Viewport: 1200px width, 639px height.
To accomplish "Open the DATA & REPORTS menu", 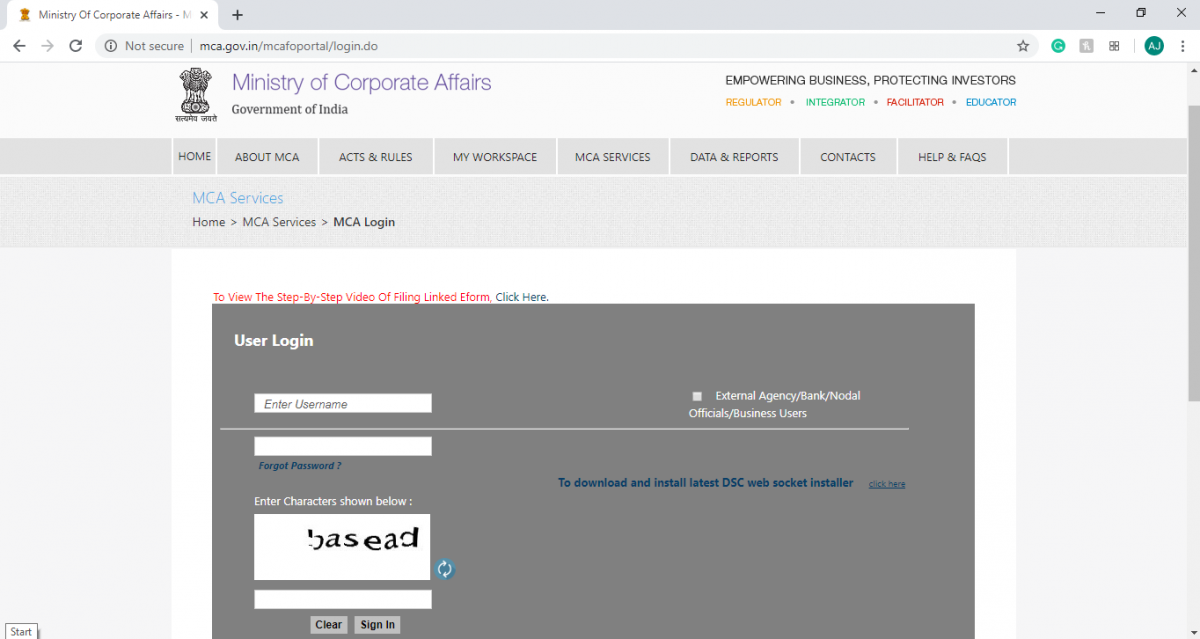I will pyautogui.click(x=734, y=156).
